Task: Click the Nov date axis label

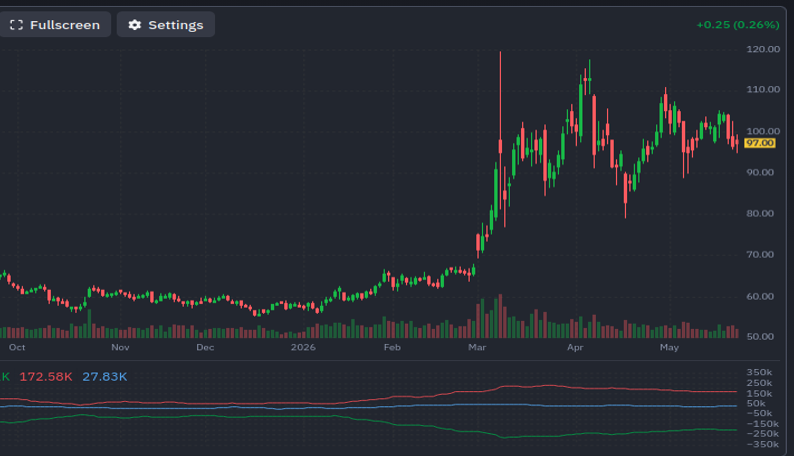Action: tap(120, 347)
